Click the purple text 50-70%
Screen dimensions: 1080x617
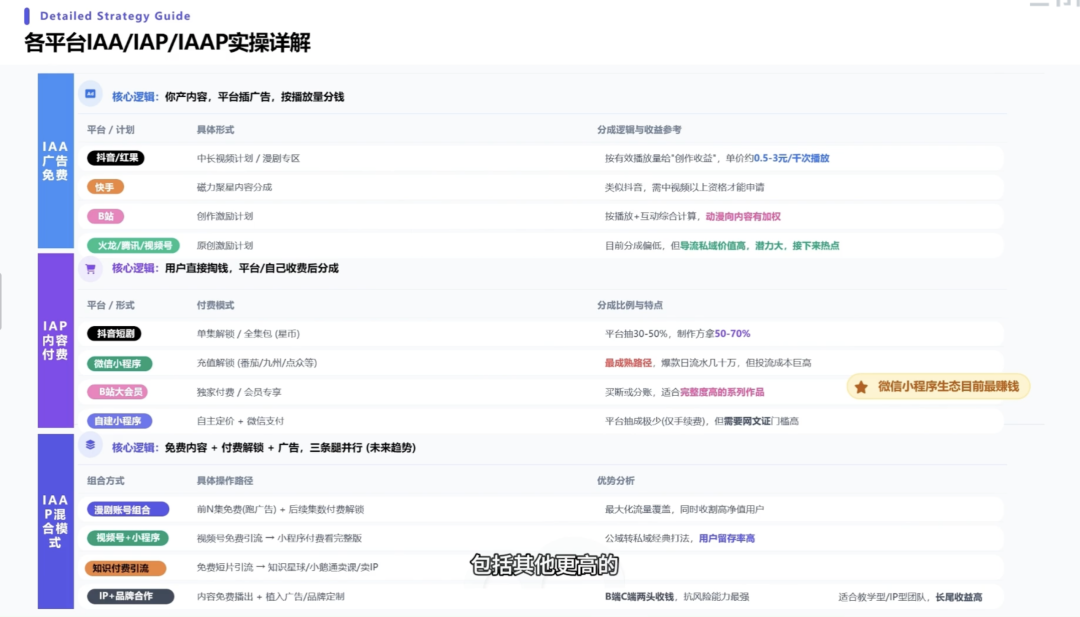point(732,334)
